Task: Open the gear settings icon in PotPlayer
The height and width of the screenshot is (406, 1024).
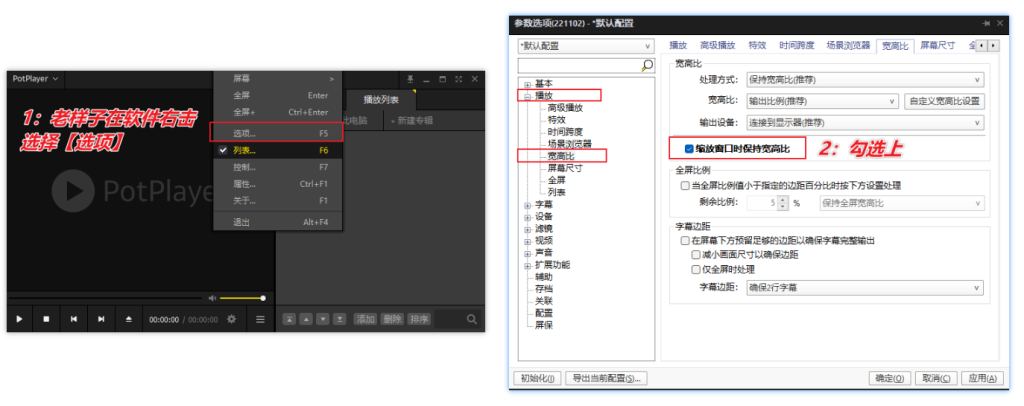Action: pyautogui.click(x=231, y=319)
